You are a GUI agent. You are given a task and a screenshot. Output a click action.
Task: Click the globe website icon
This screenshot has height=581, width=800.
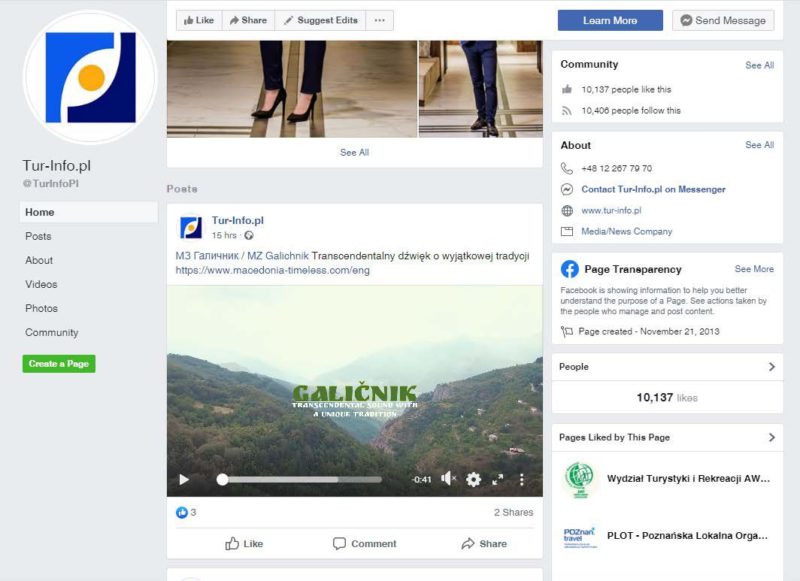pyautogui.click(x=567, y=211)
